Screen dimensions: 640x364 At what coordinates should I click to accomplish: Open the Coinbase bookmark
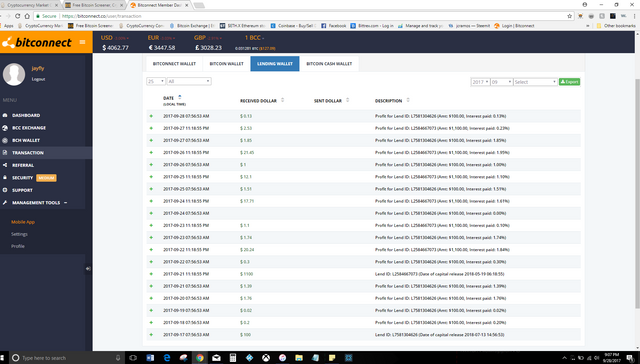tap(293, 26)
